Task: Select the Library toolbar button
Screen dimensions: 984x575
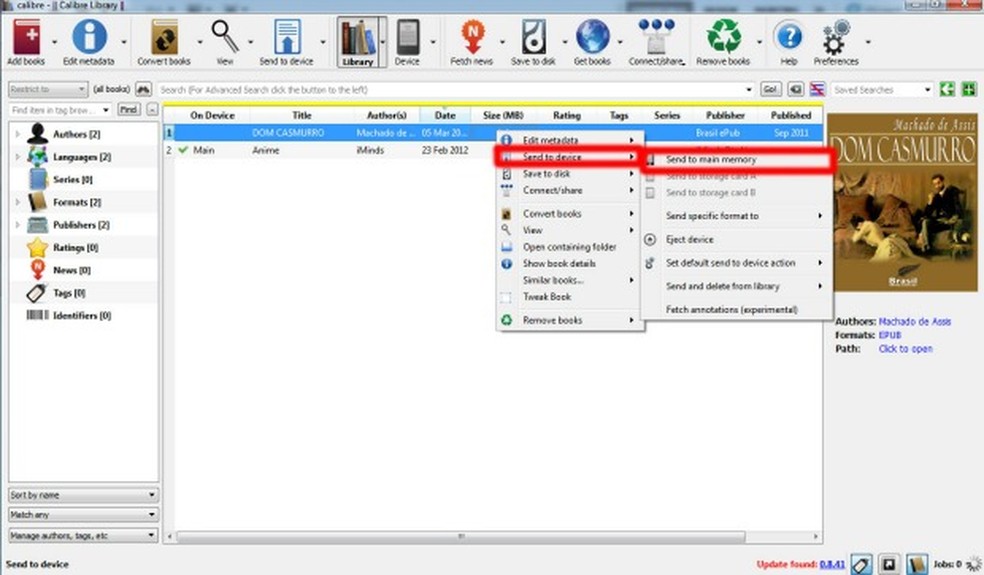Action: [x=358, y=42]
